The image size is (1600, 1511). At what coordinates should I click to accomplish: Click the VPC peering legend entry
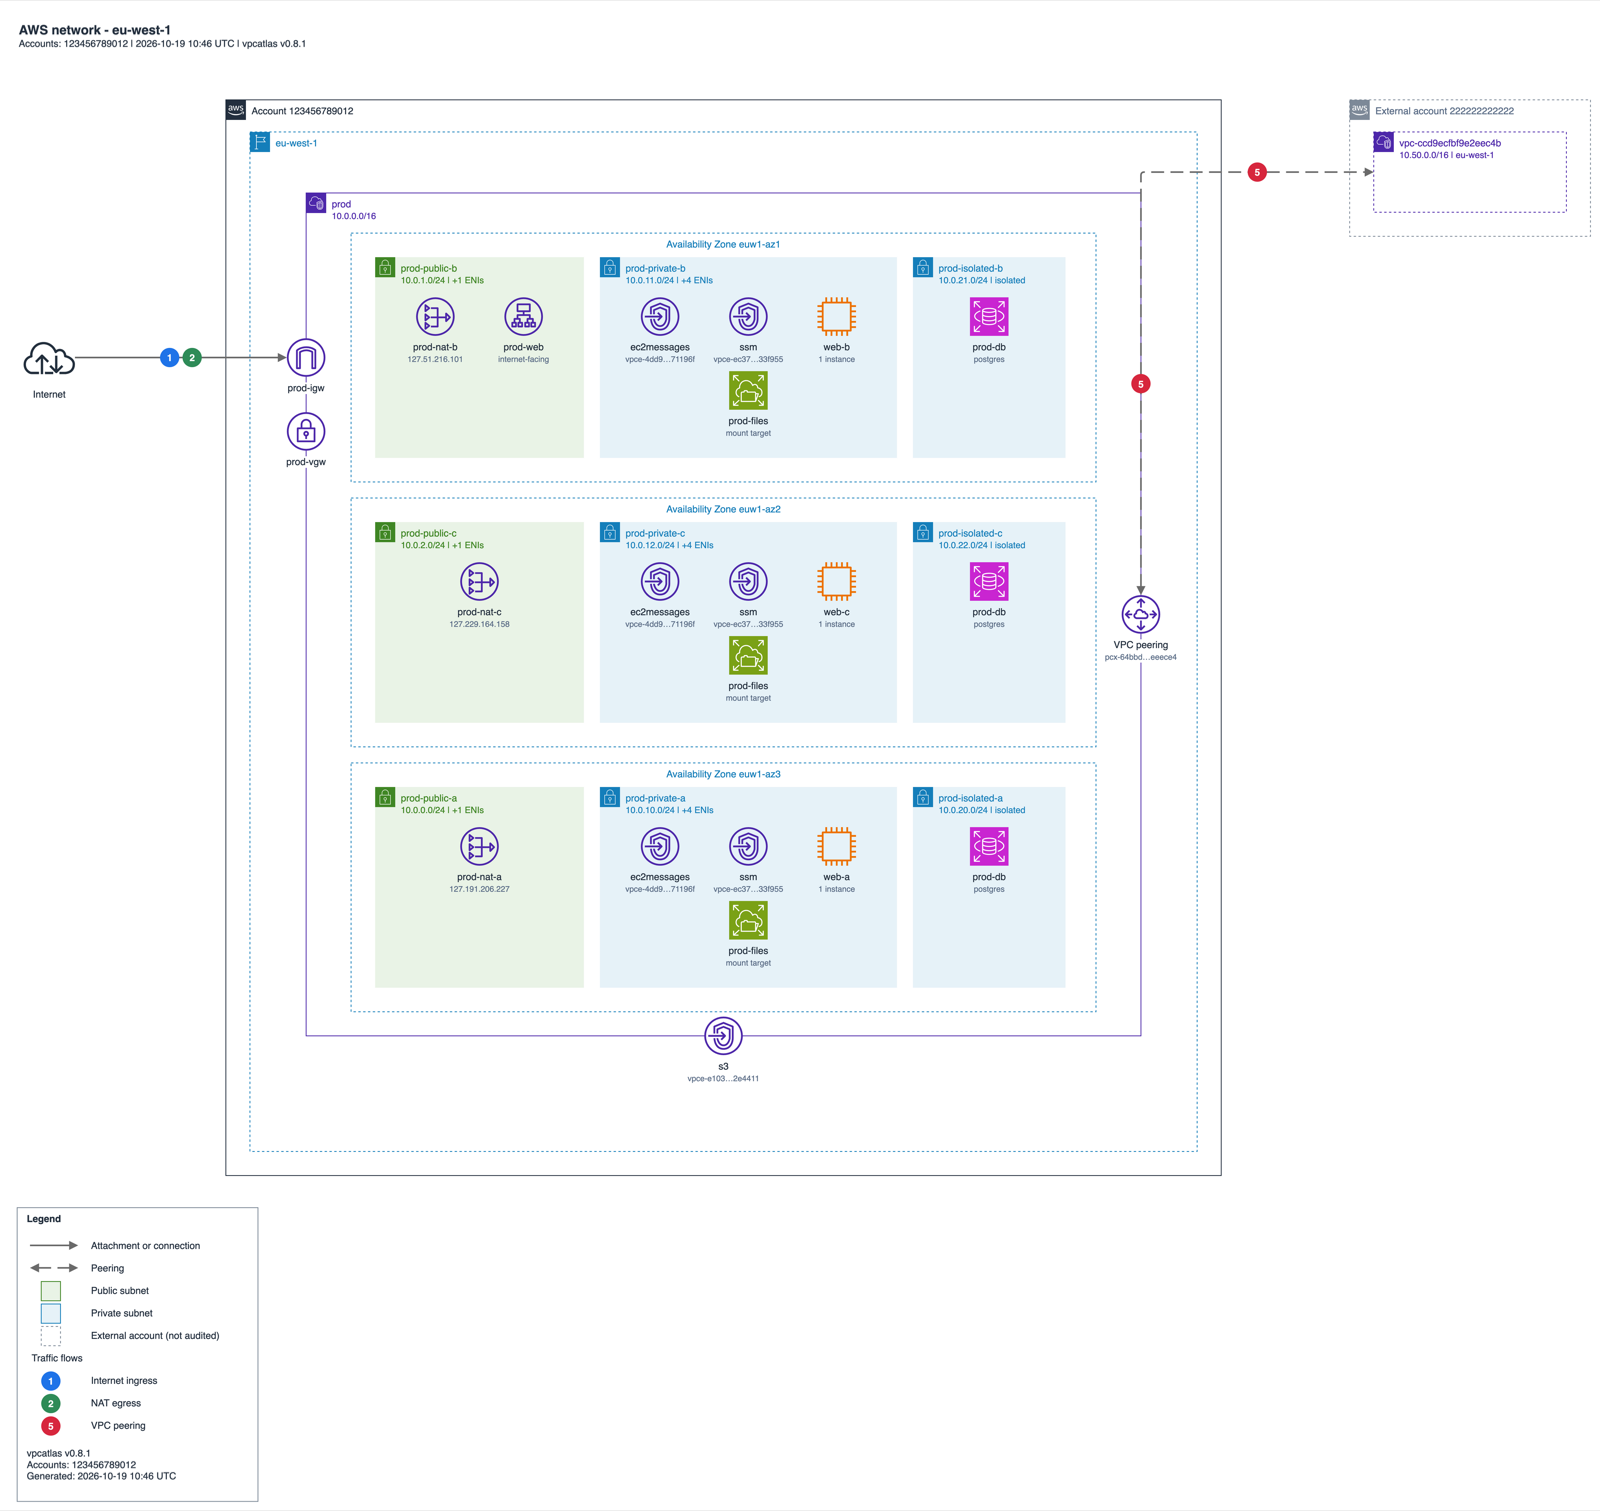tap(118, 1426)
